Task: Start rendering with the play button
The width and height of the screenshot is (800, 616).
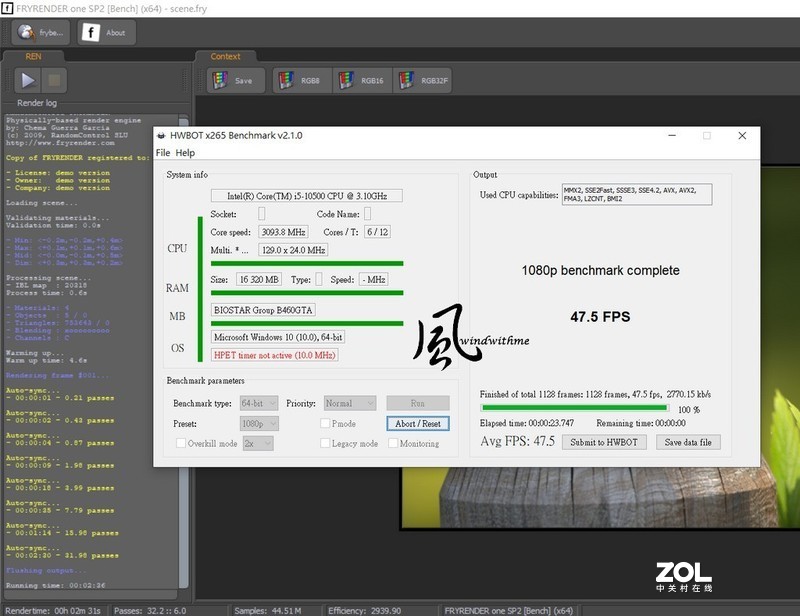Action: [x=28, y=80]
